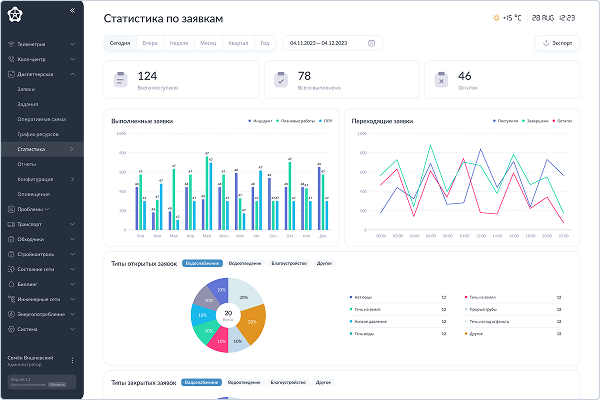
Task: Click the Поступило legend marker in line chart
Action: pyautogui.click(x=494, y=121)
